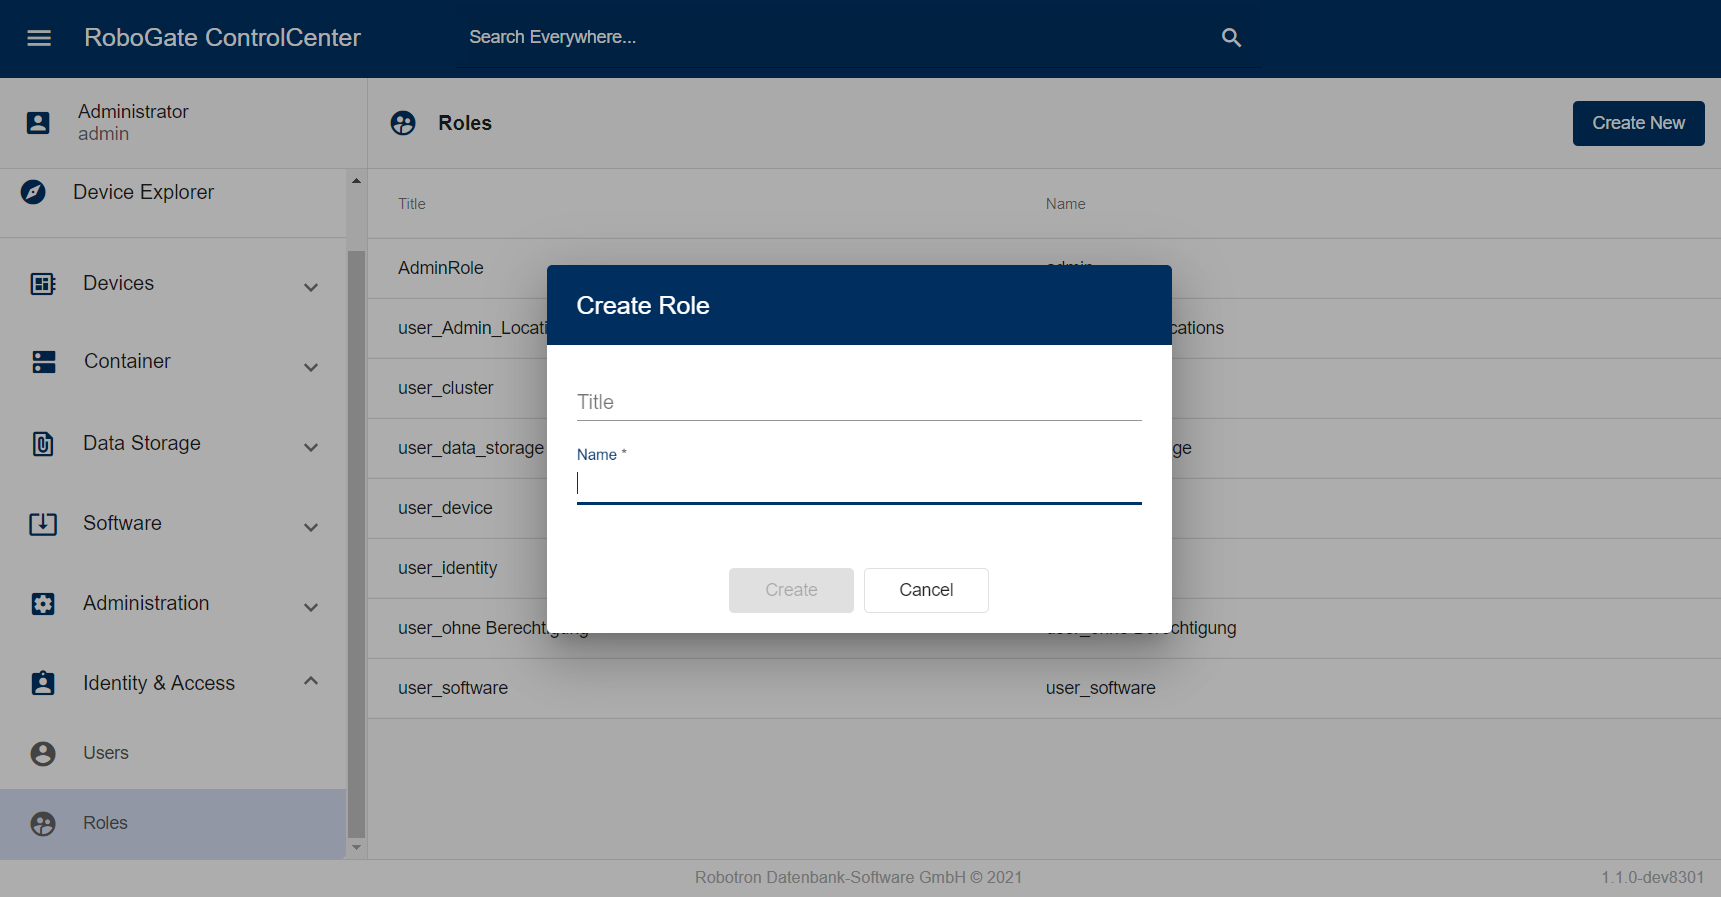The width and height of the screenshot is (1721, 897).
Task: Click the disabled Create button in dialog
Action: tap(791, 590)
